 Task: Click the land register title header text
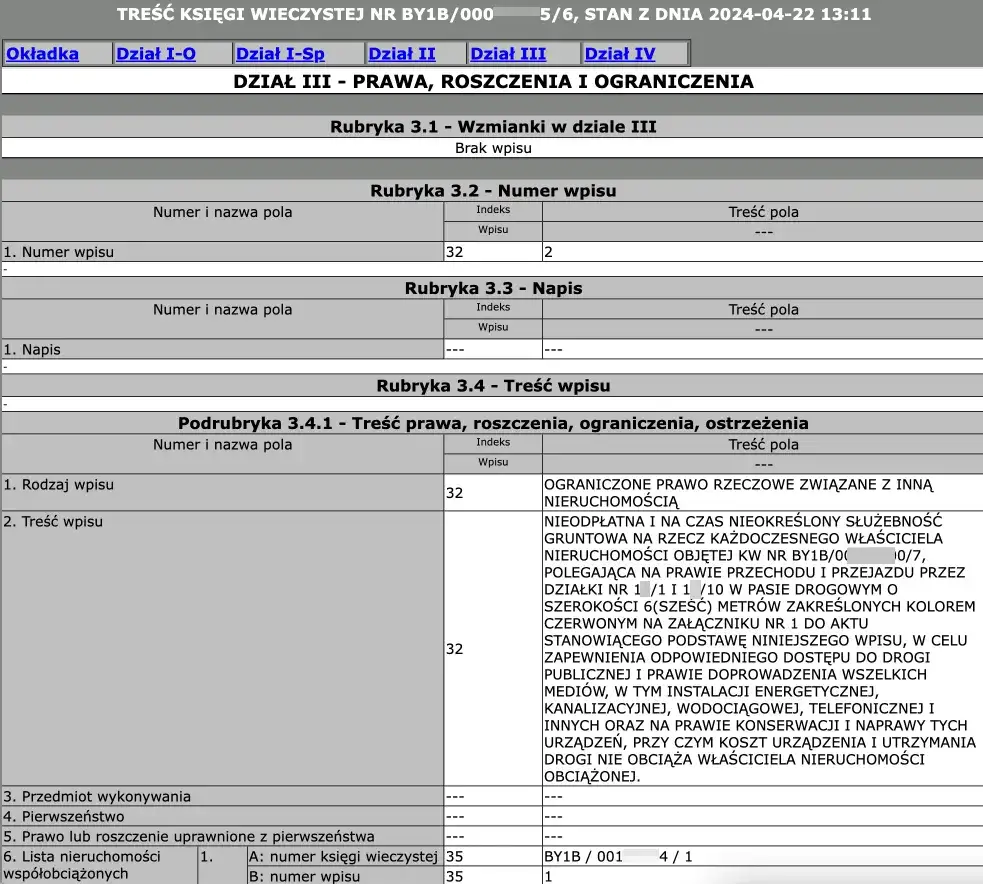pyautogui.click(x=493, y=15)
